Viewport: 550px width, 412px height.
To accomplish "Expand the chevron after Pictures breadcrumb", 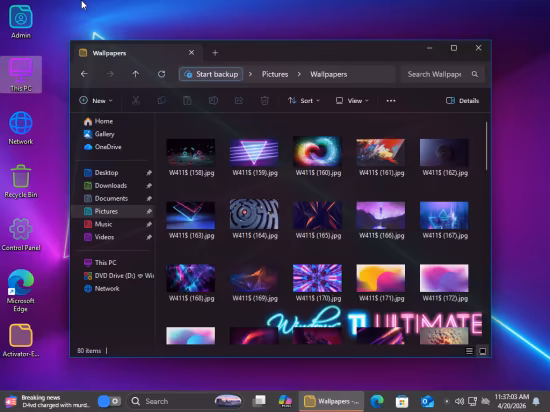I will (299, 74).
